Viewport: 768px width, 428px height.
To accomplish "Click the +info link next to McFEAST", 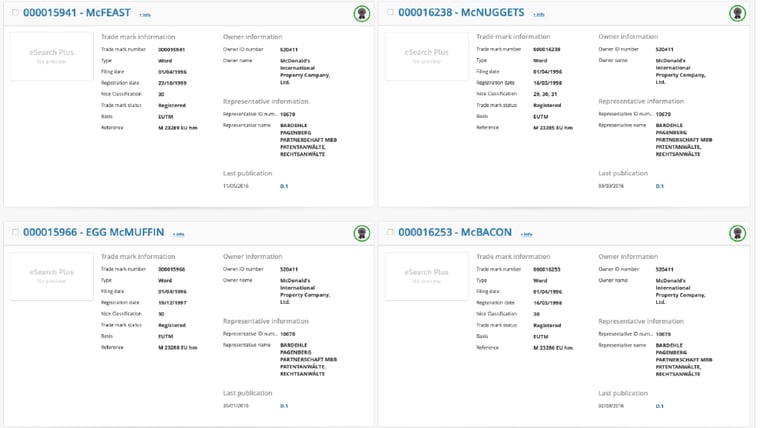I will coord(145,15).
